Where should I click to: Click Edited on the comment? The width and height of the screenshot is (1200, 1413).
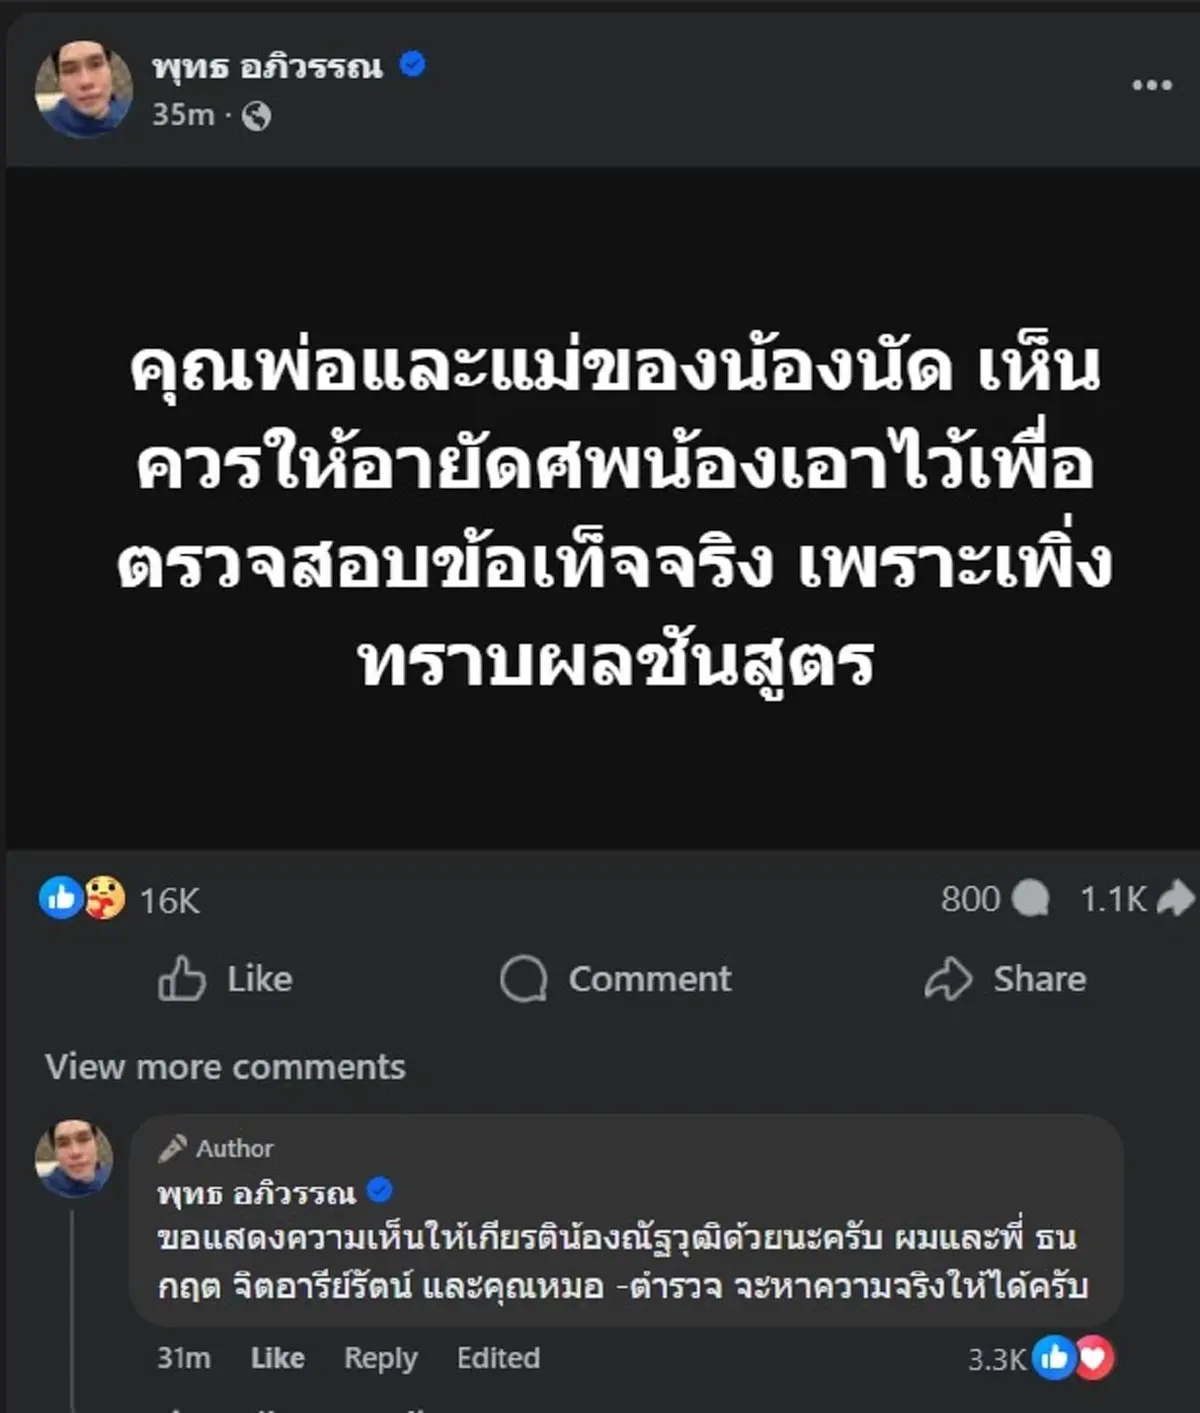click(x=498, y=1358)
